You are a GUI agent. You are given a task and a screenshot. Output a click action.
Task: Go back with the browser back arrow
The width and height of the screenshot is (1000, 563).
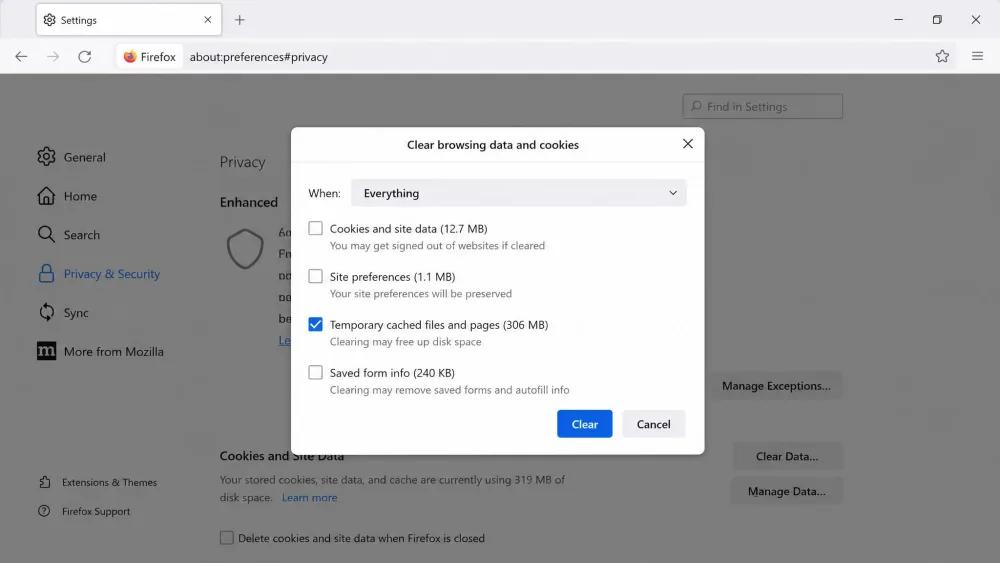[21, 57]
